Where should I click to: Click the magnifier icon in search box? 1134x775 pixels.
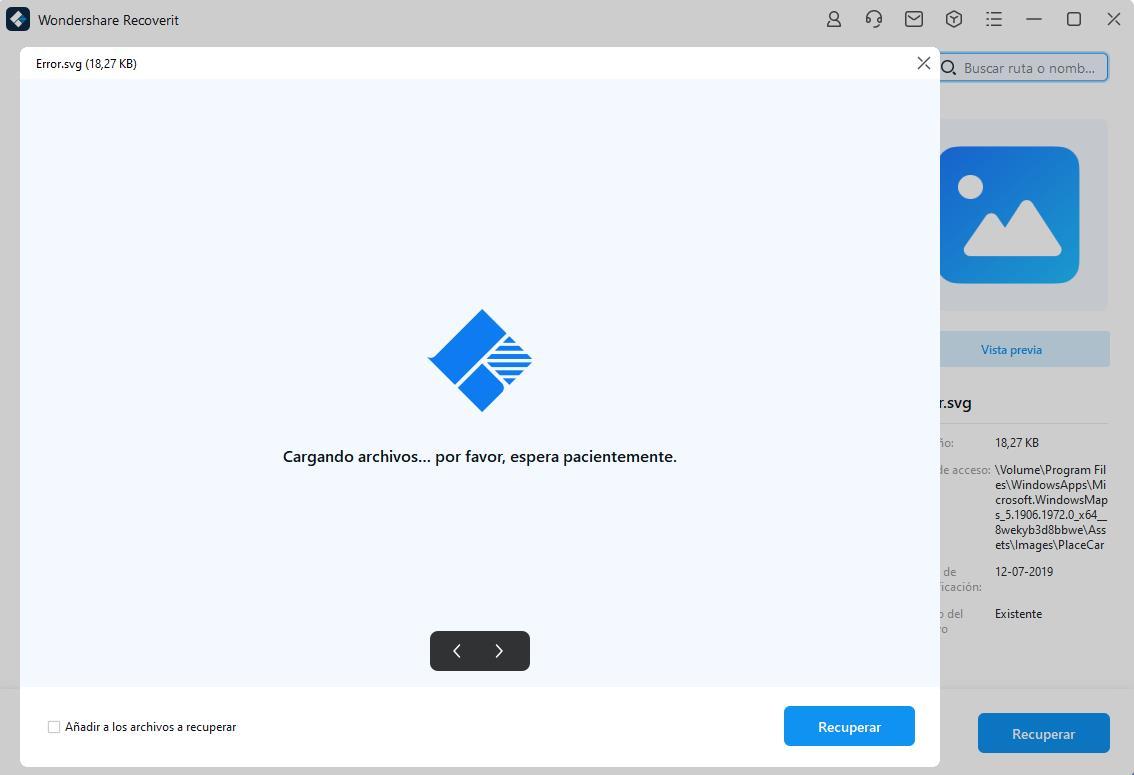(x=949, y=68)
